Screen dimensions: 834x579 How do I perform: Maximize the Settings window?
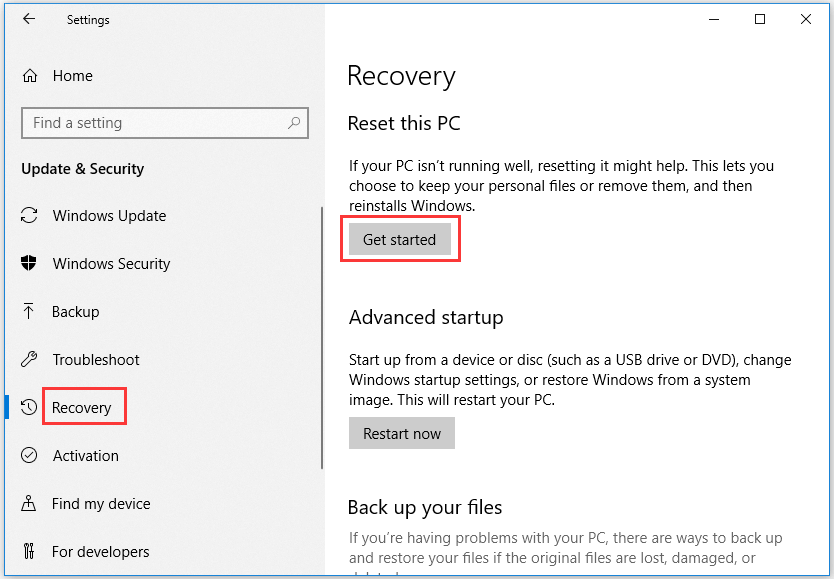(x=760, y=20)
